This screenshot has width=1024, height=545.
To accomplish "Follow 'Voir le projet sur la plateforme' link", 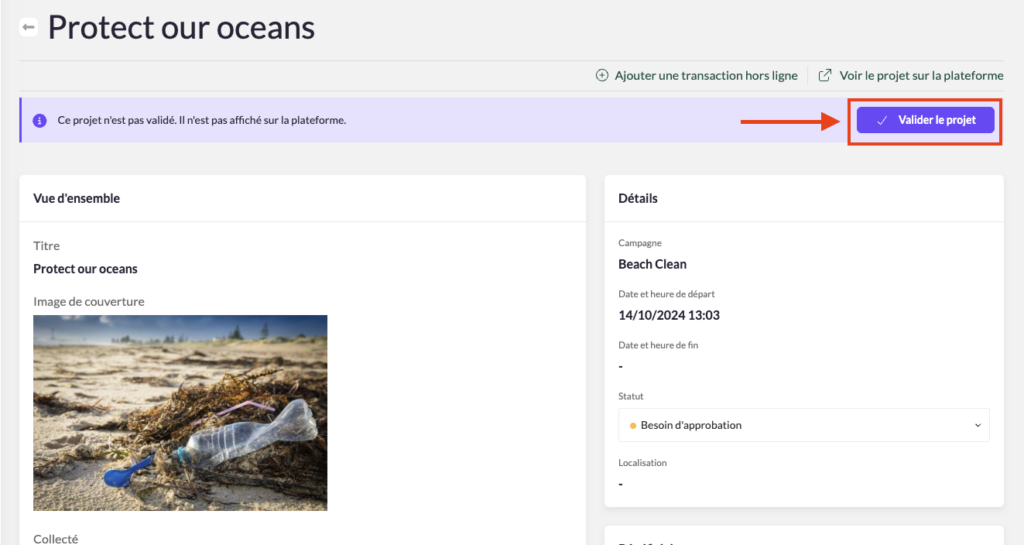I will point(920,75).
